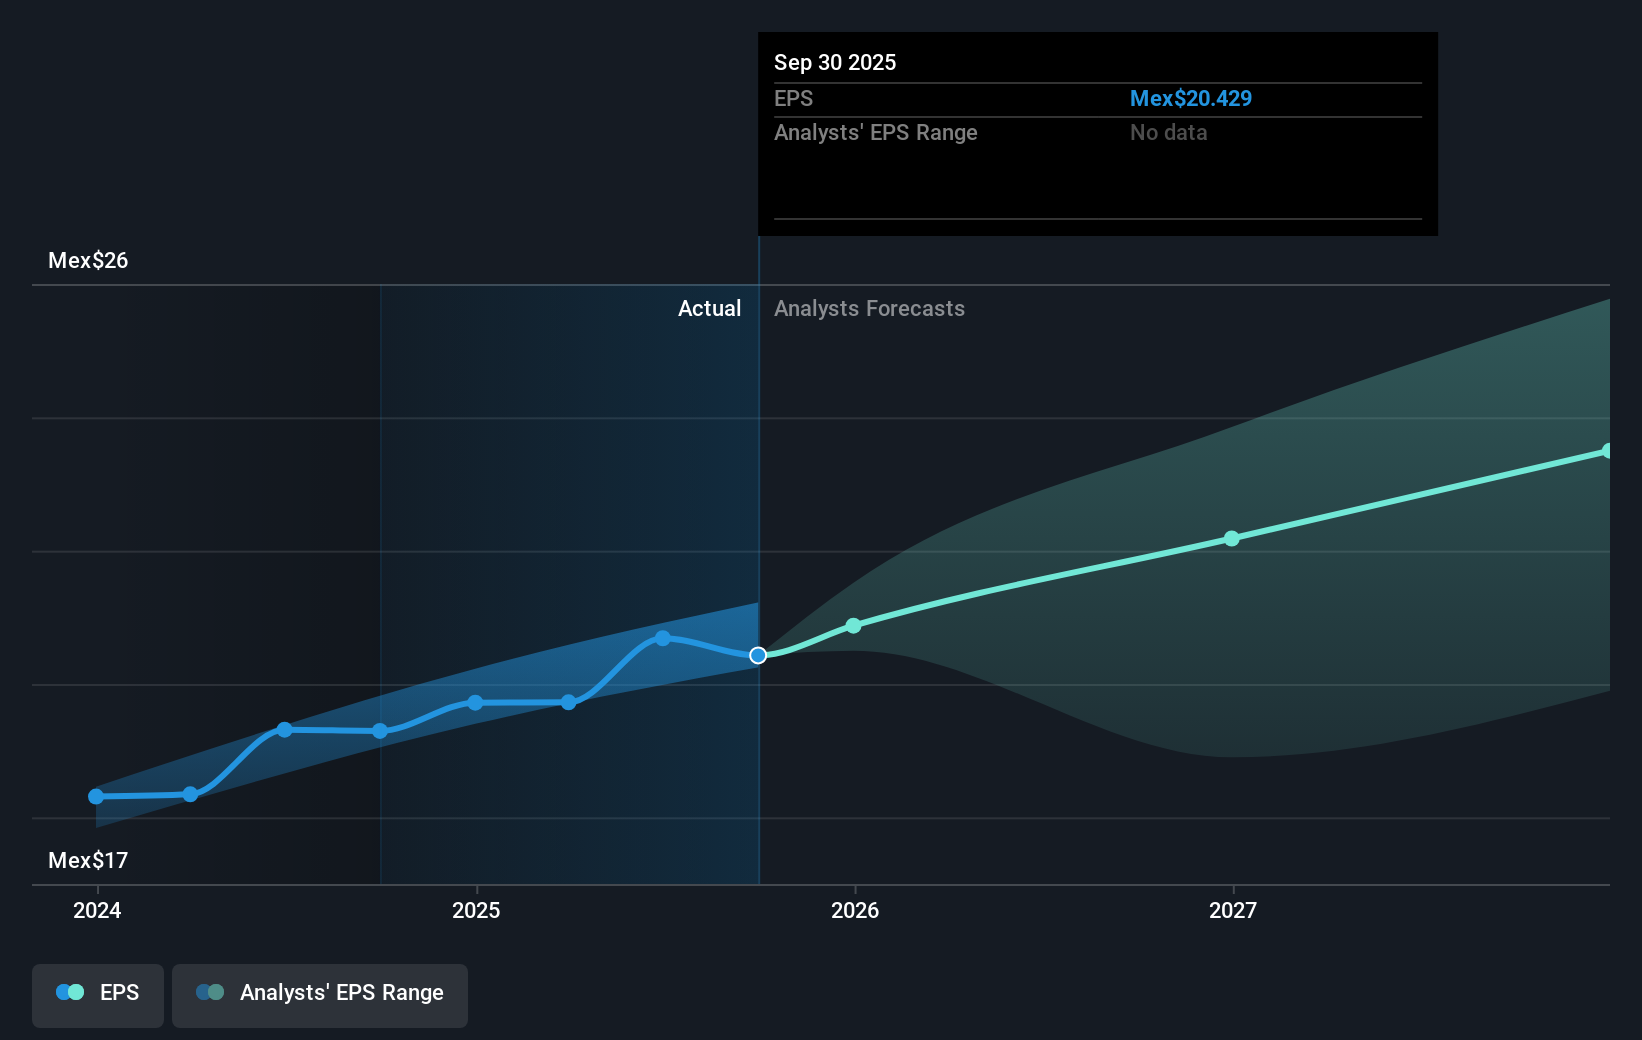1642x1040 pixels.
Task: Hide the EPS line via its legend chip
Action: (97, 995)
